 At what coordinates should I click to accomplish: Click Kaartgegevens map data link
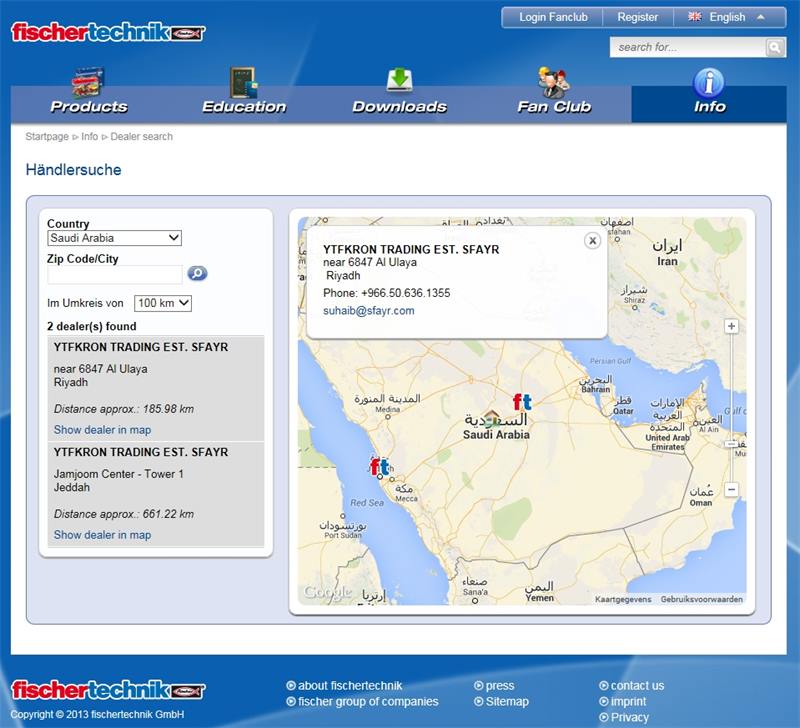click(623, 599)
